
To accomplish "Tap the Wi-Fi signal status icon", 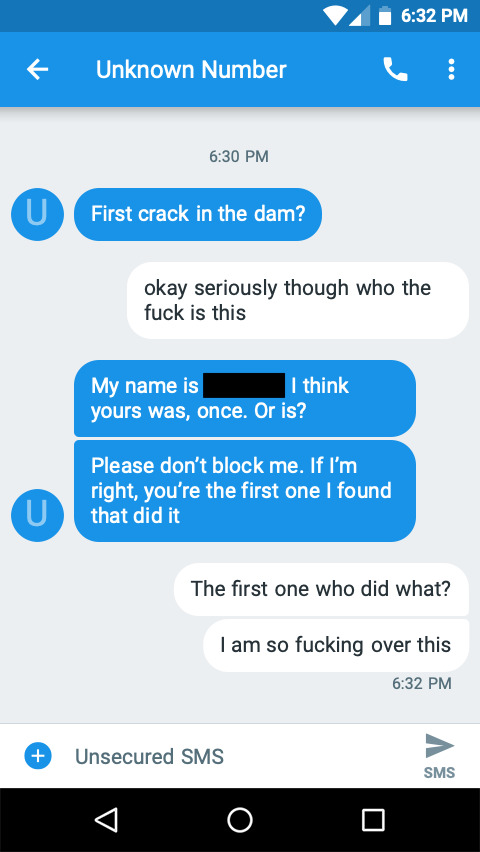I will tap(335, 16).
